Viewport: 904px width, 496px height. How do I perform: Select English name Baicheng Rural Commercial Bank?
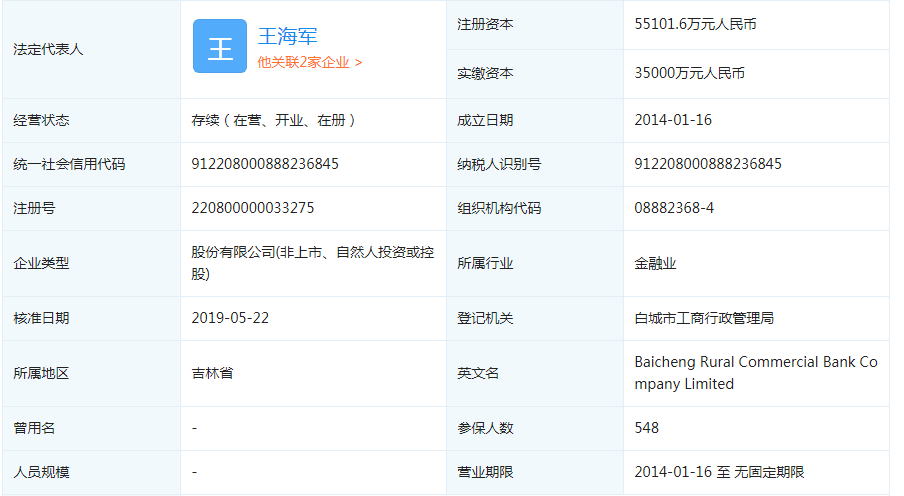756,373
